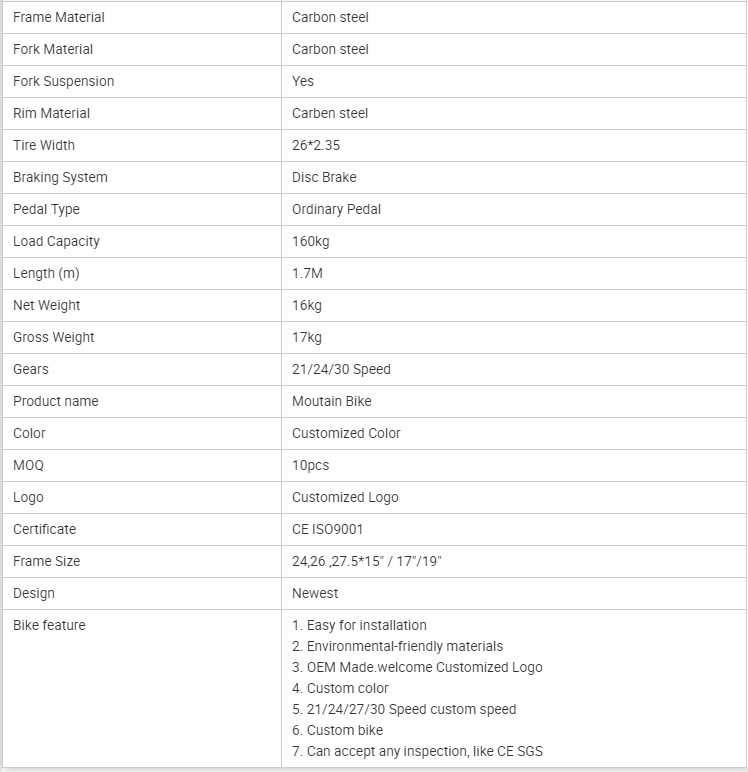748x772 pixels.
Task: Click the "Frame Material" label cell
Action: 59,17
